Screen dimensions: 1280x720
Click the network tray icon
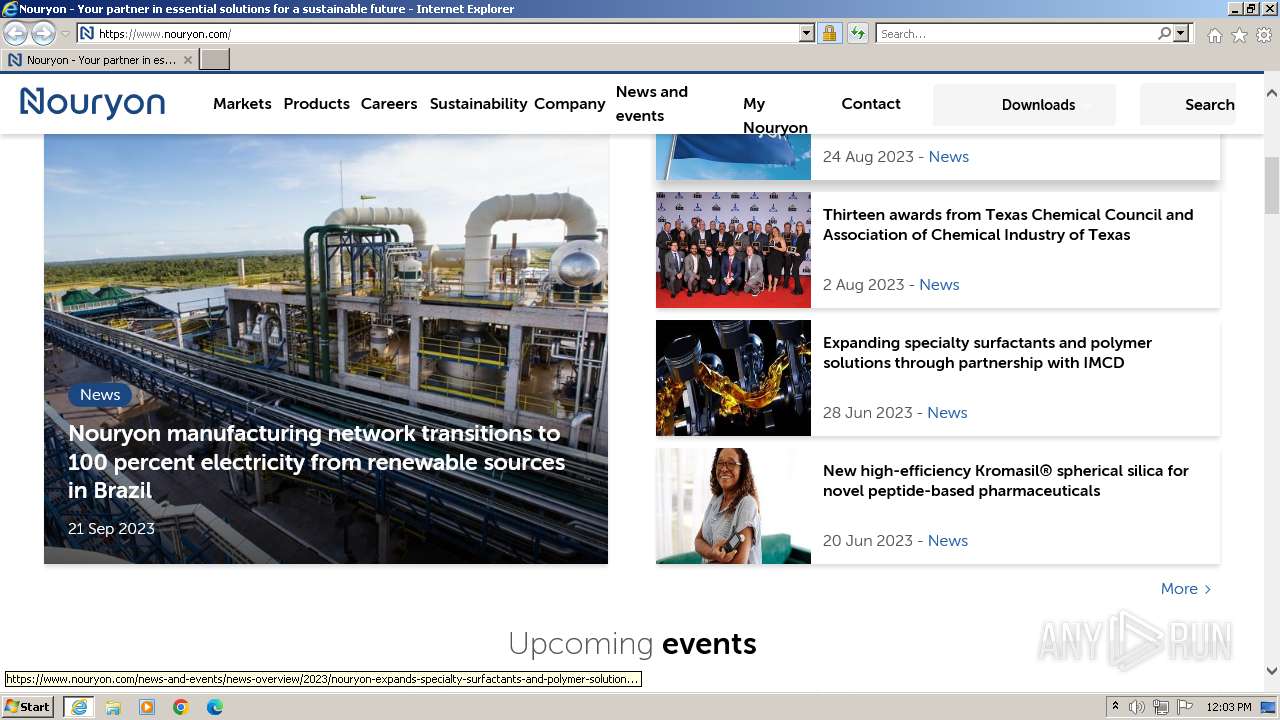1161,707
